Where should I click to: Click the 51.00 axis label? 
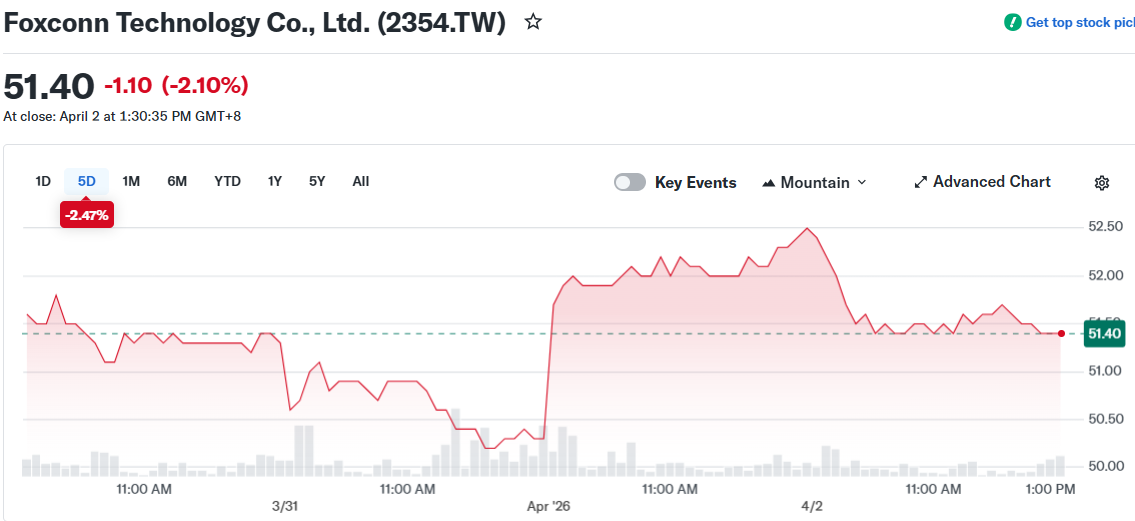1105,371
